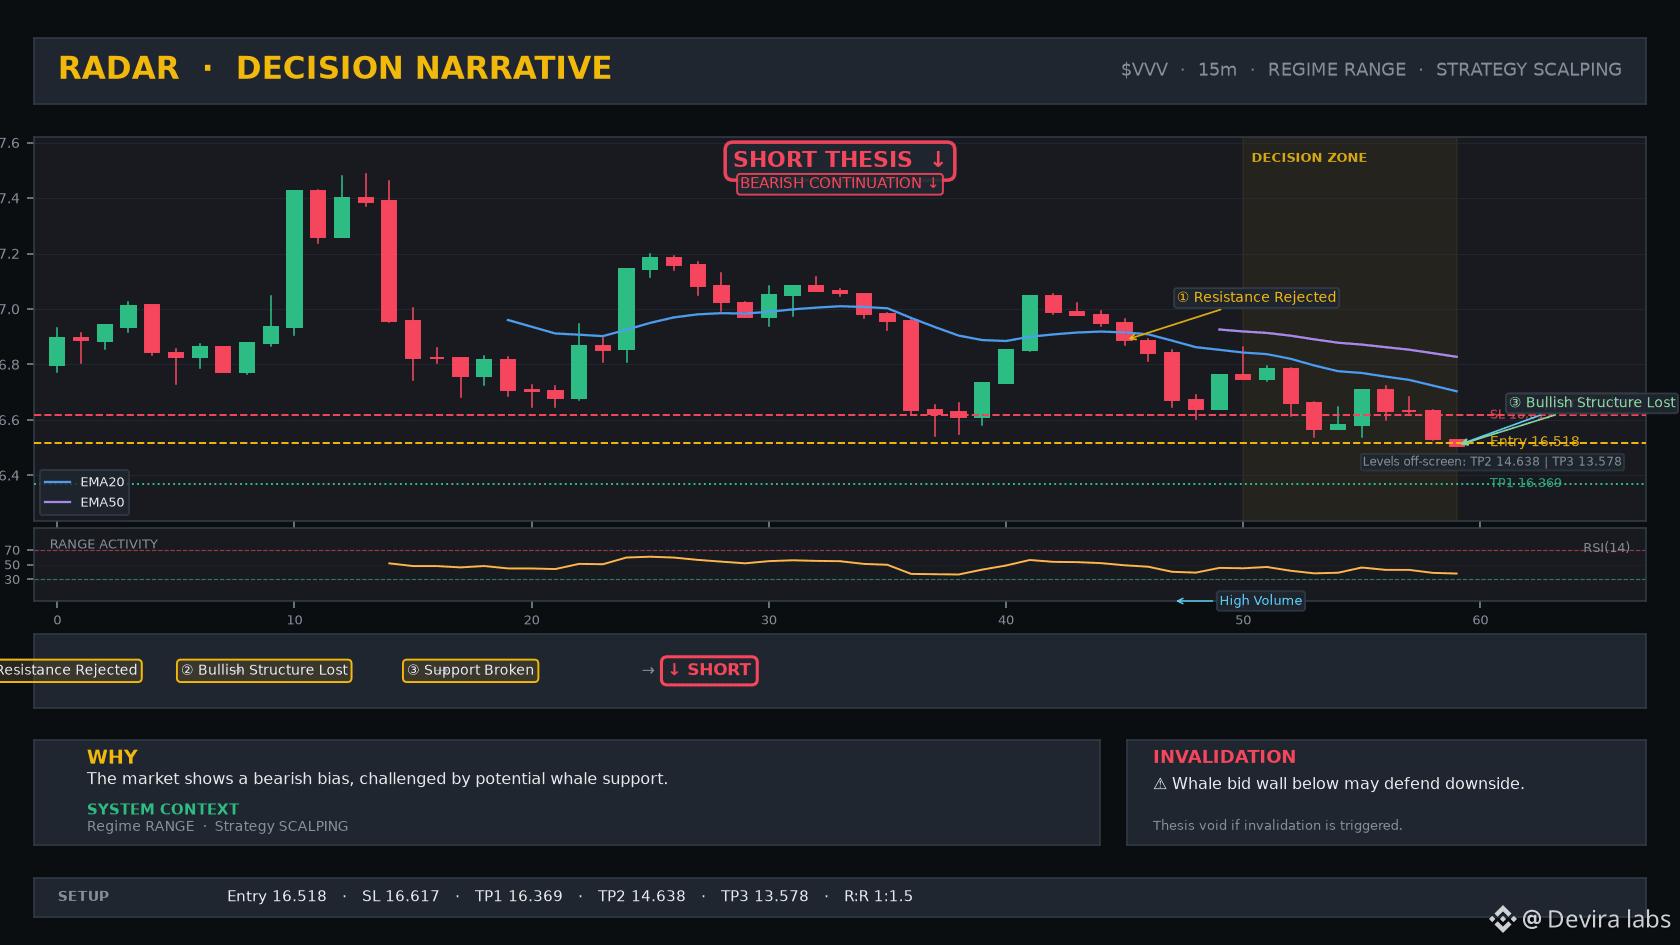1680x945 pixels.
Task: Click the SYSTEM CONTEXT heading
Action: pos(163,809)
